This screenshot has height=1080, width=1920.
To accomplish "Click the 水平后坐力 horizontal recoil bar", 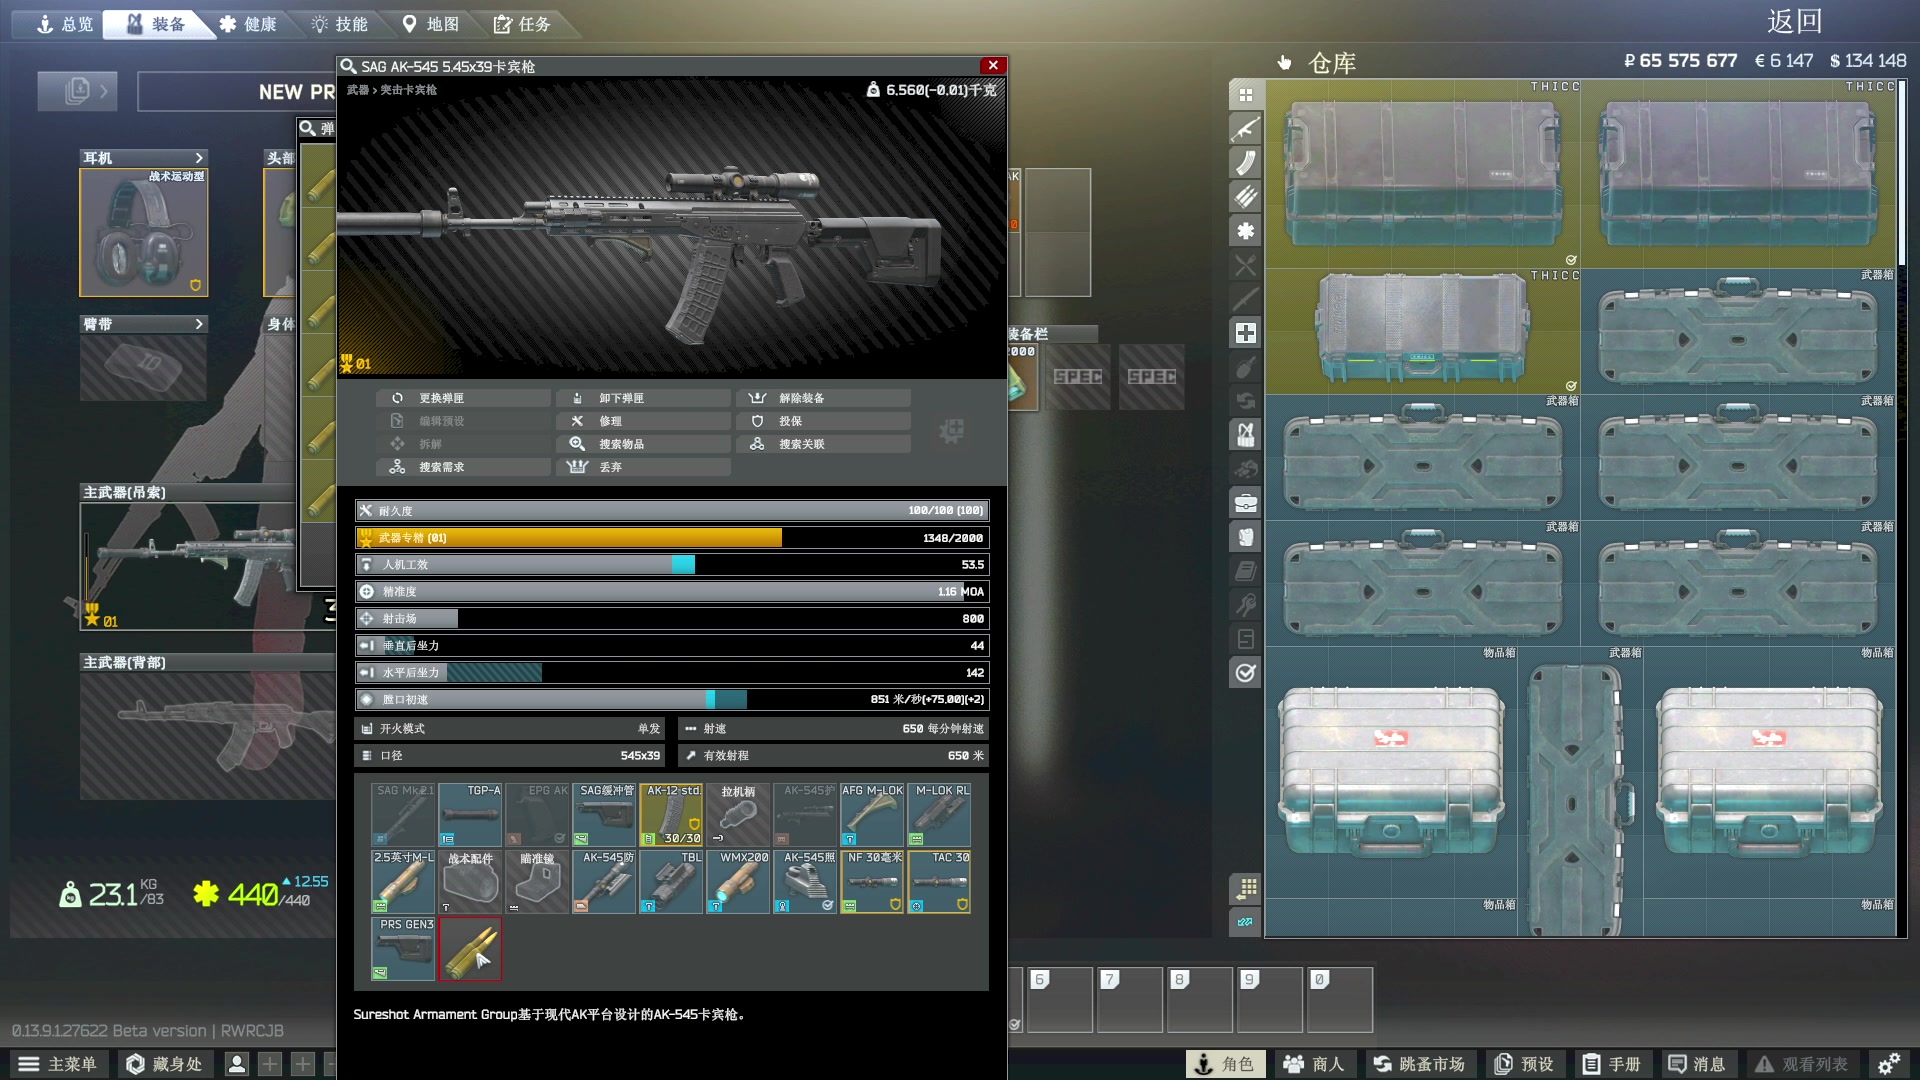I will [672, 673].
